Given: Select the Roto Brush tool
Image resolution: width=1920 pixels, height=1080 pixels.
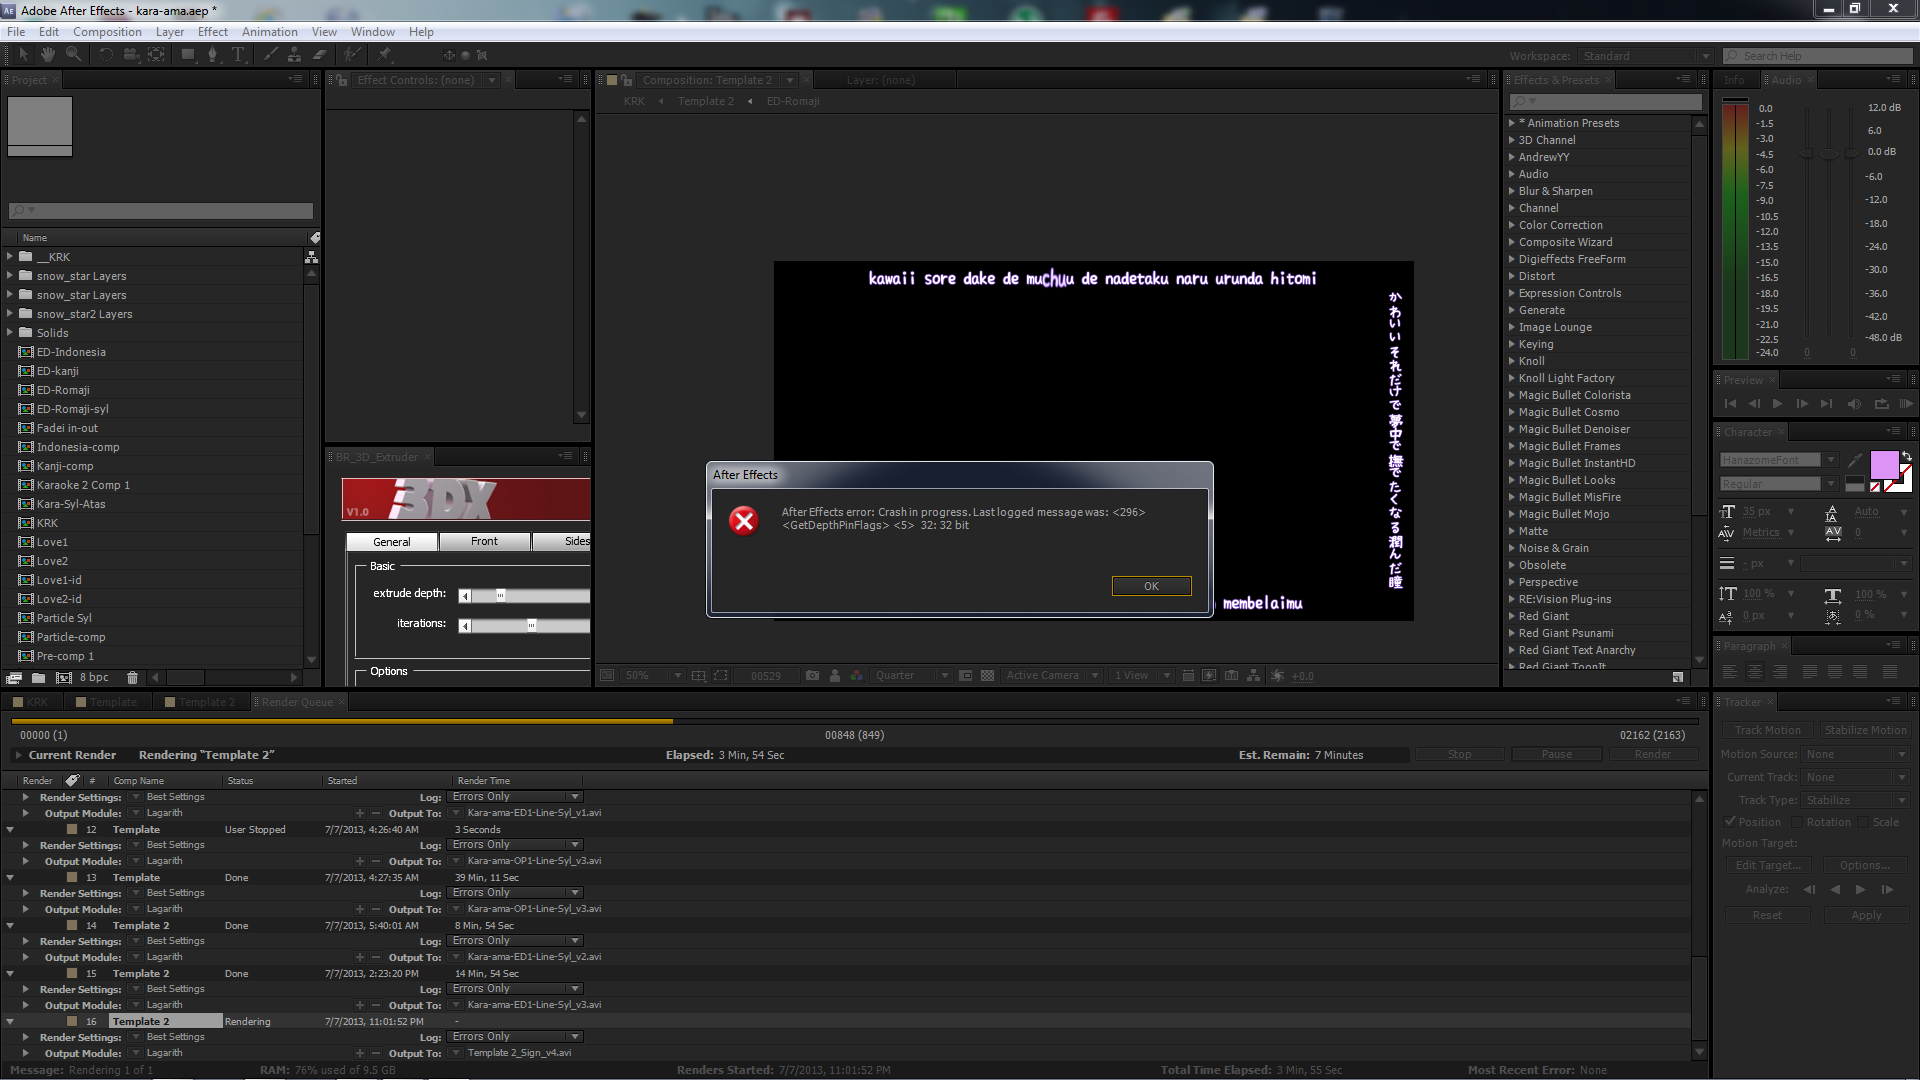Looking at the screenshot, I should coord(352,54).
